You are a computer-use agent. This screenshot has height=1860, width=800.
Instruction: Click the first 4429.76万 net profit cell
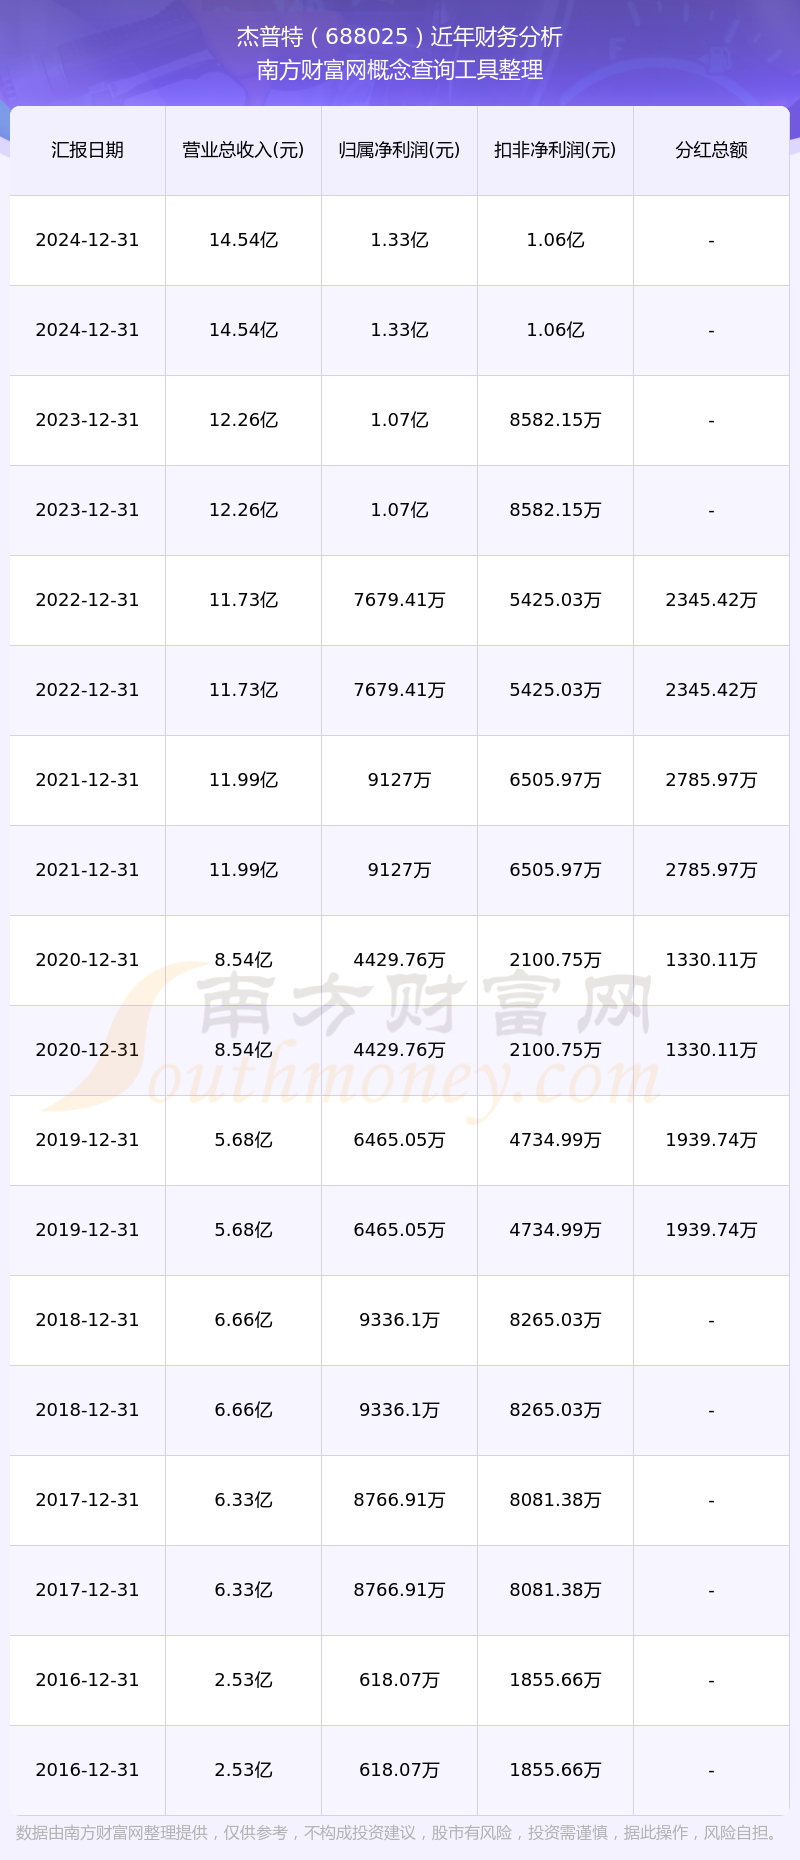click(399, 960)
